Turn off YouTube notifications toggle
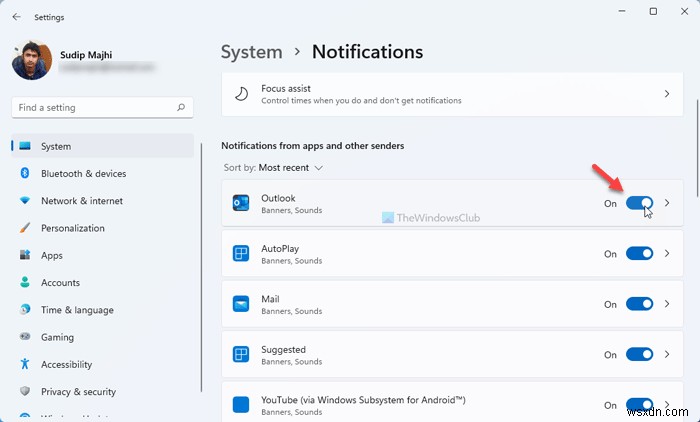The image size is (700, 422). pos(639,405)
